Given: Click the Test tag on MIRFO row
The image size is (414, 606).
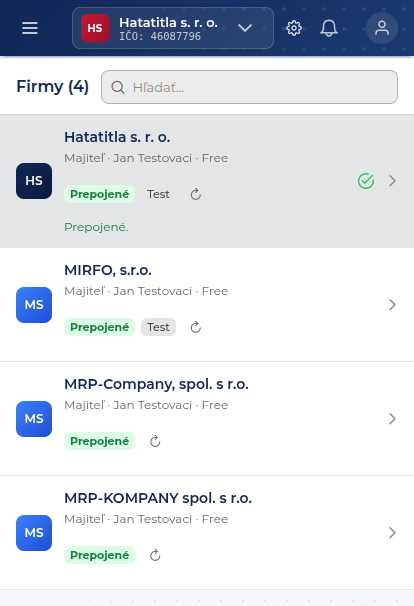Looking at the screenshot, I should tap(158, 327).
